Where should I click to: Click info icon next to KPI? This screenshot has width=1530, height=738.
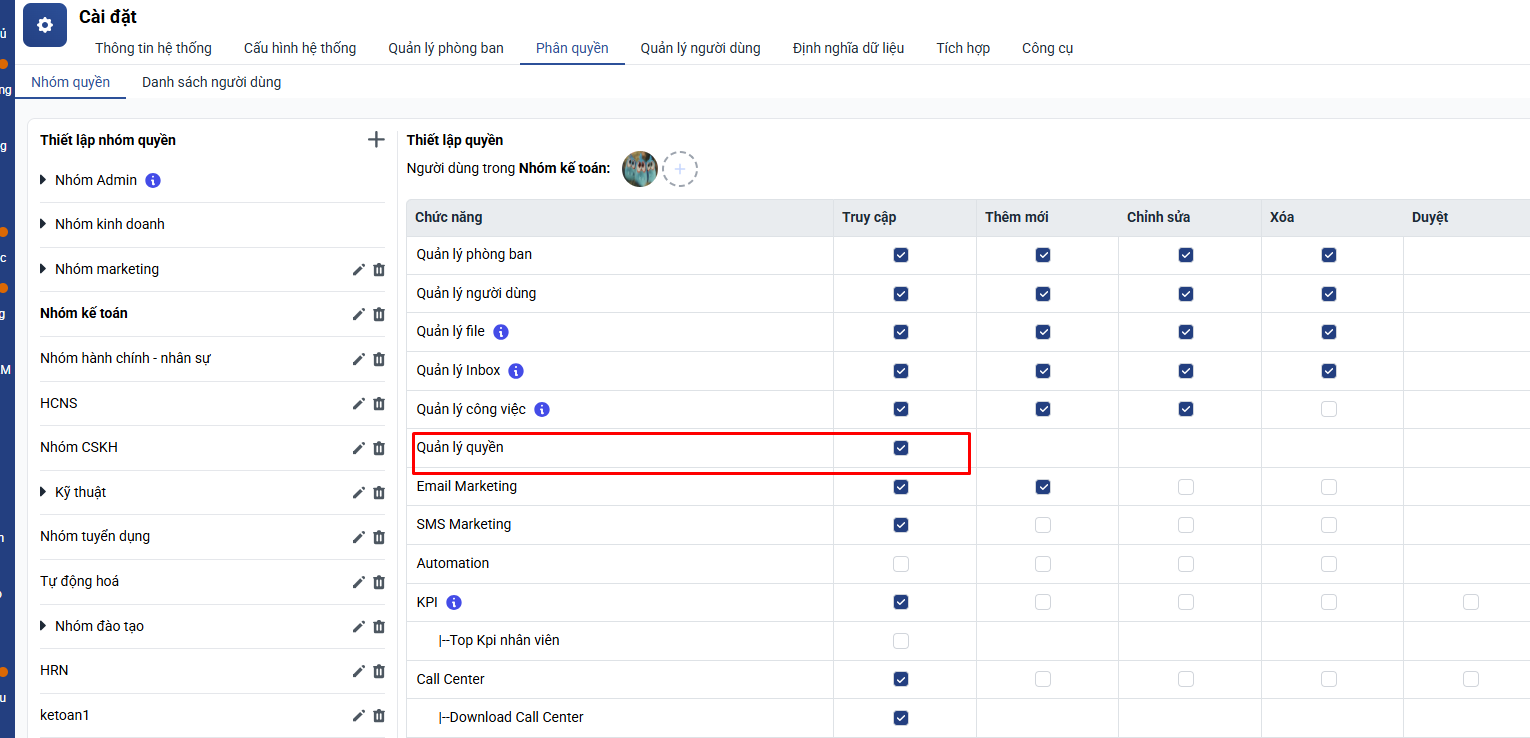tap(454, 603)
